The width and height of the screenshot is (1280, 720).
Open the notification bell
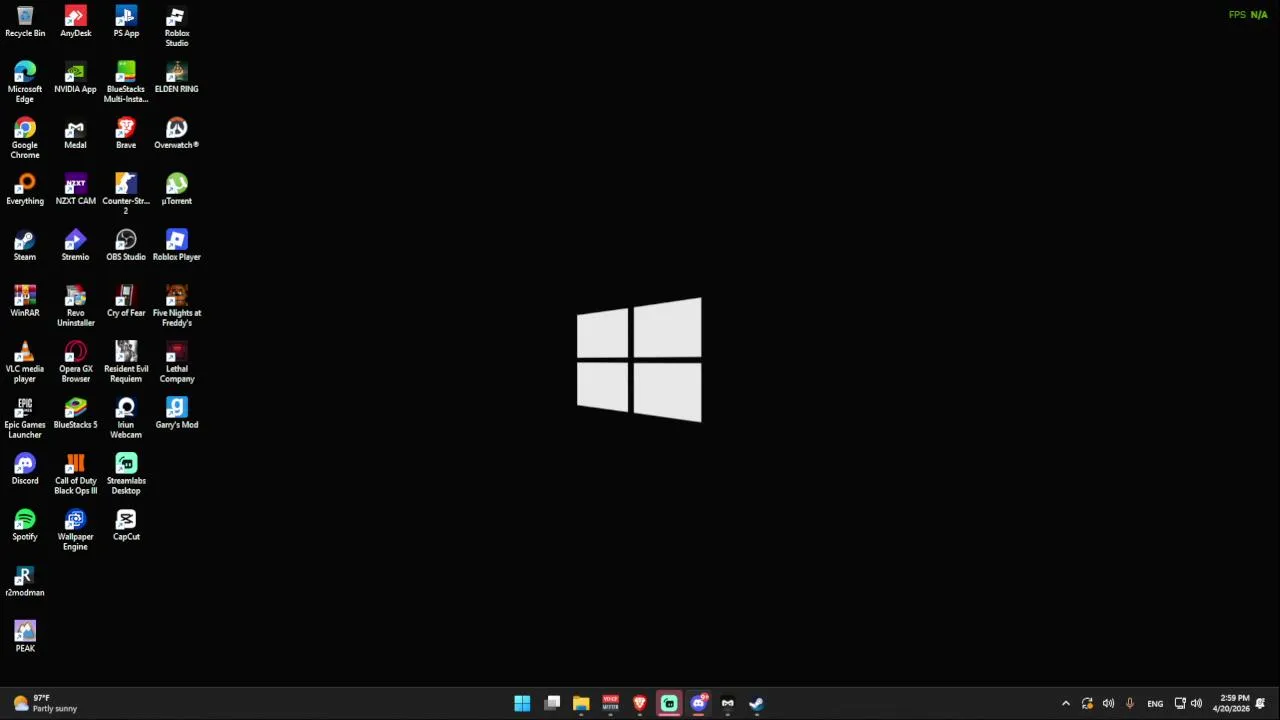(1261, 704)
